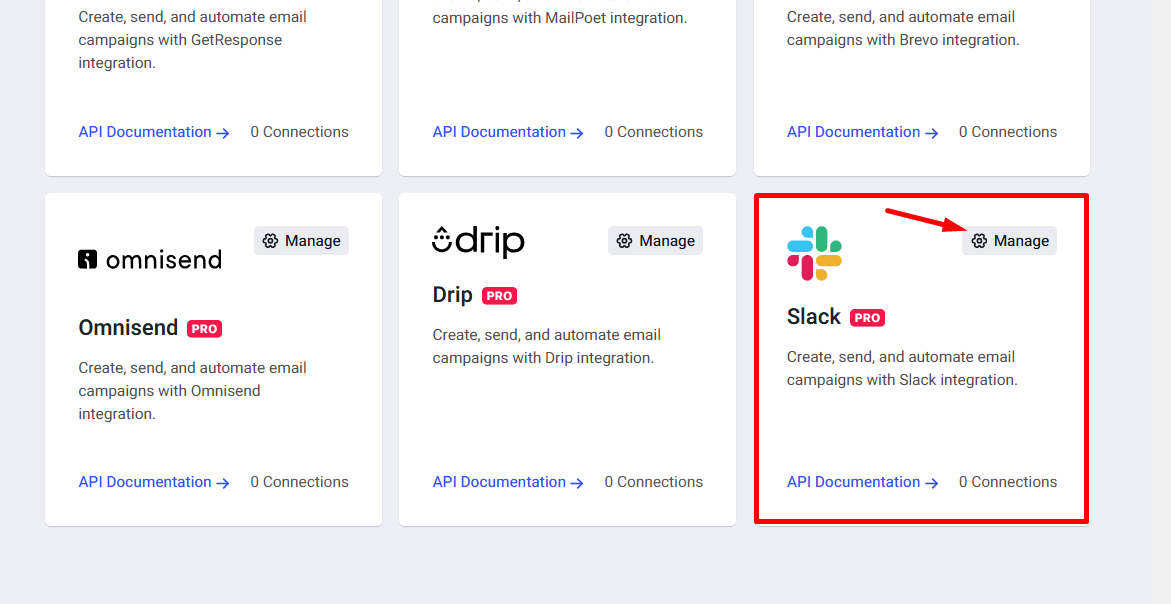Click the gear icon on Omnisend's Manage button
The height and width of the screenshot is (604, 1171).
point(269,240)
